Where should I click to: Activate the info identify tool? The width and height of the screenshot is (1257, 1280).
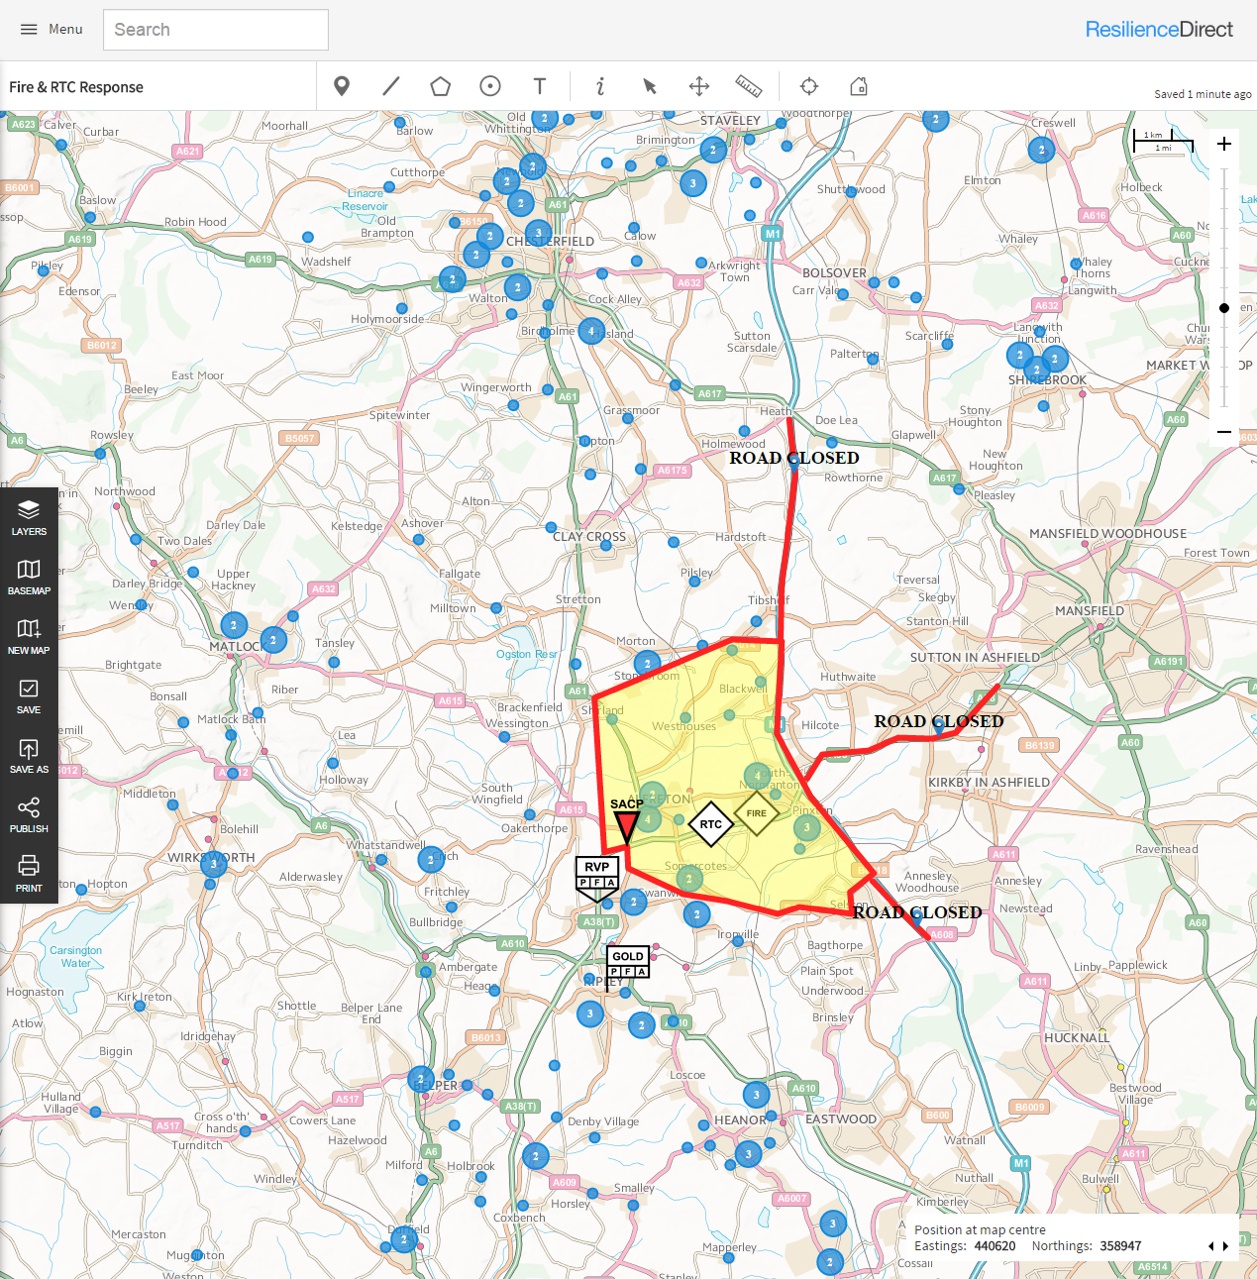tap(600, 86)
